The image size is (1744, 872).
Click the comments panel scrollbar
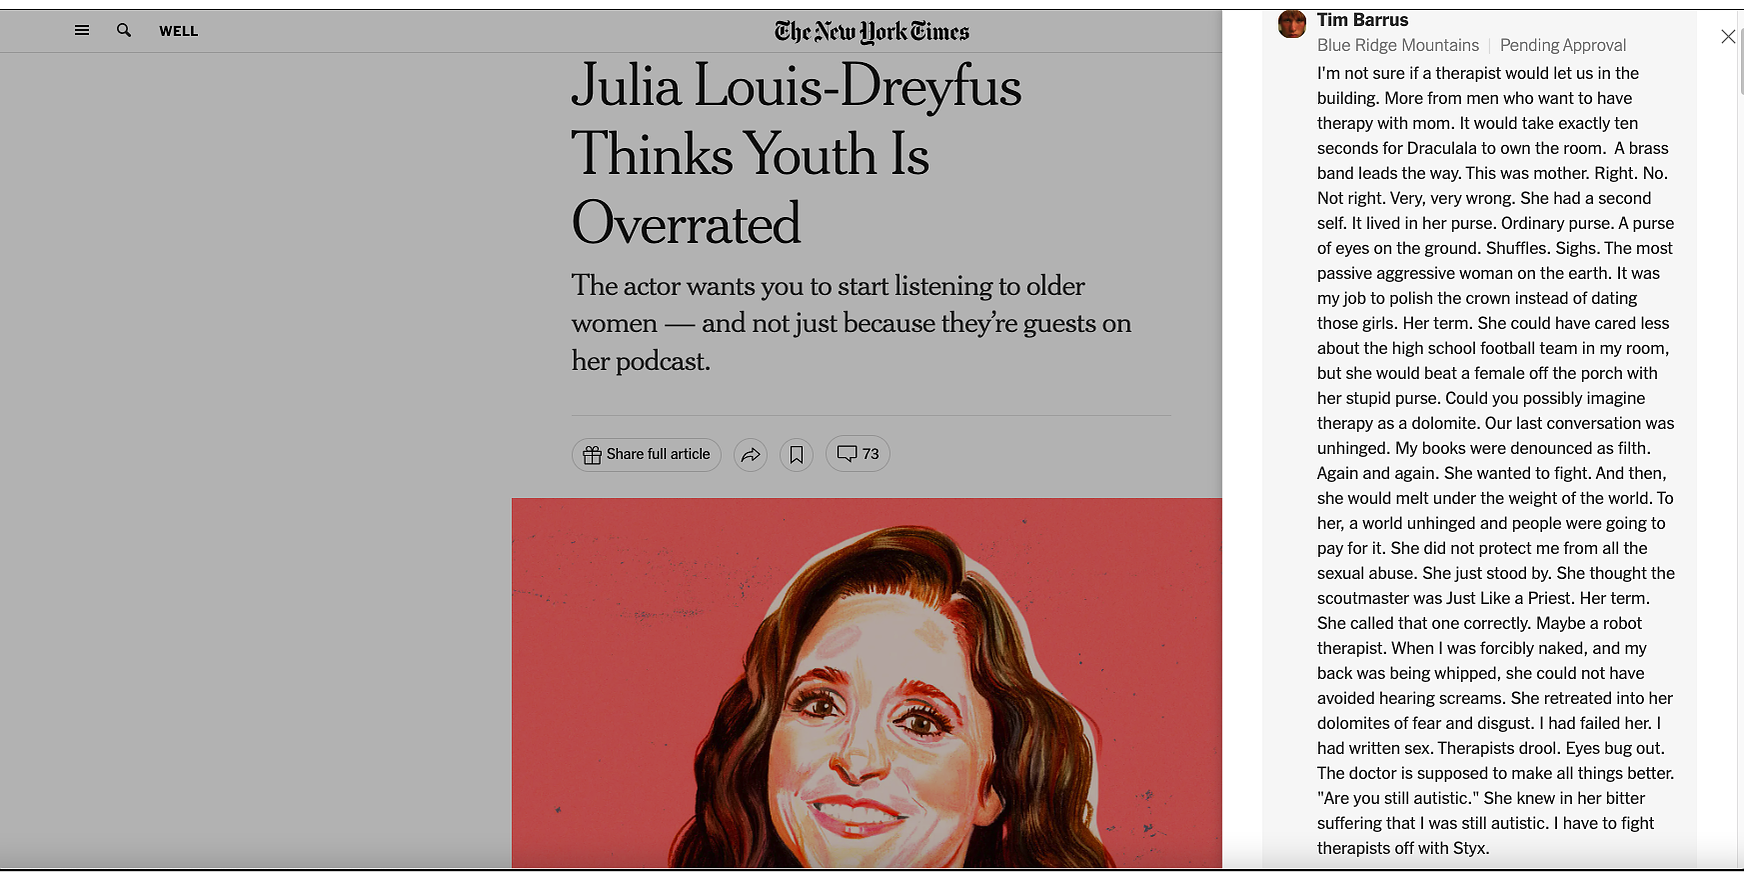(1740, 60)
